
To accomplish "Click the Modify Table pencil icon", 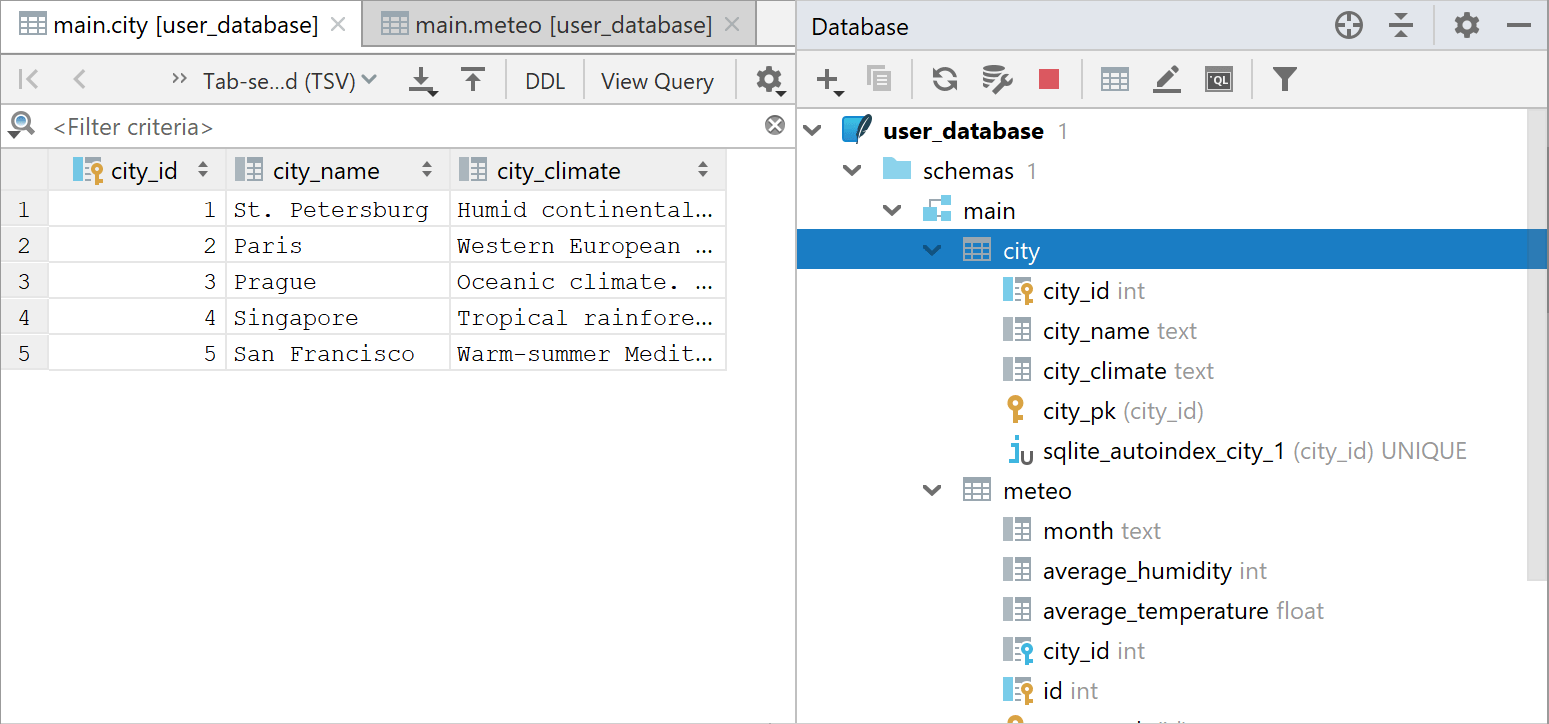I will (1166, 79).
